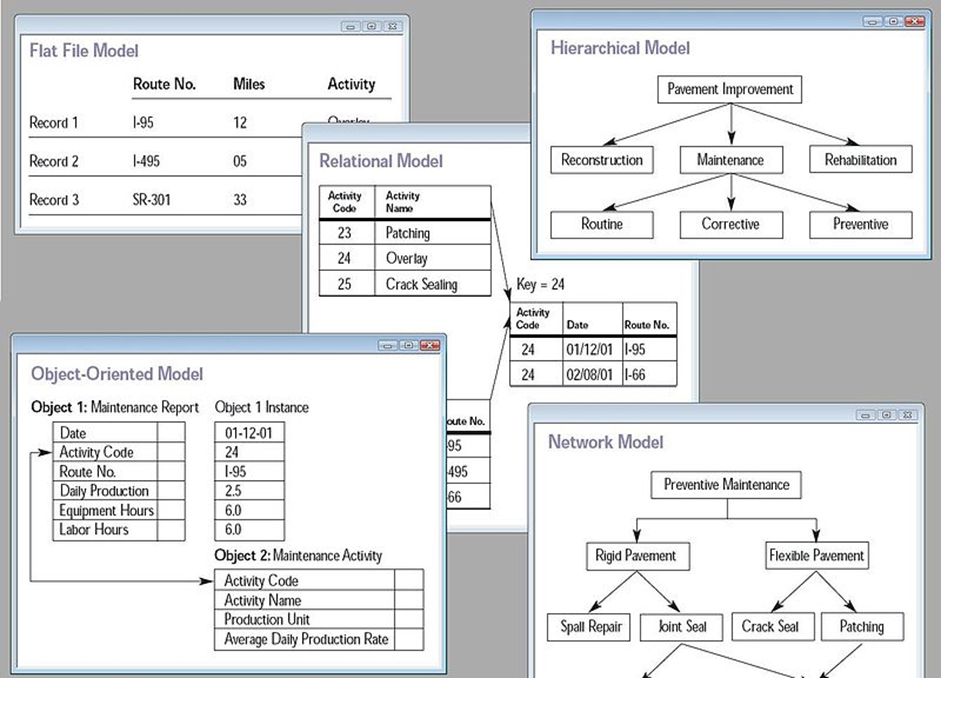Click the Record 2 row label

coord(54,161)
